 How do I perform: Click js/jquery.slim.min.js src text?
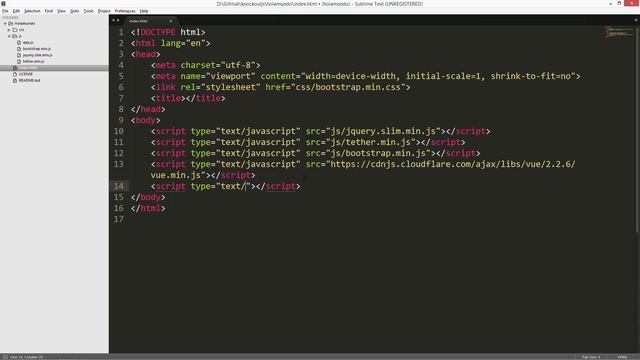(x=383, y=131)
